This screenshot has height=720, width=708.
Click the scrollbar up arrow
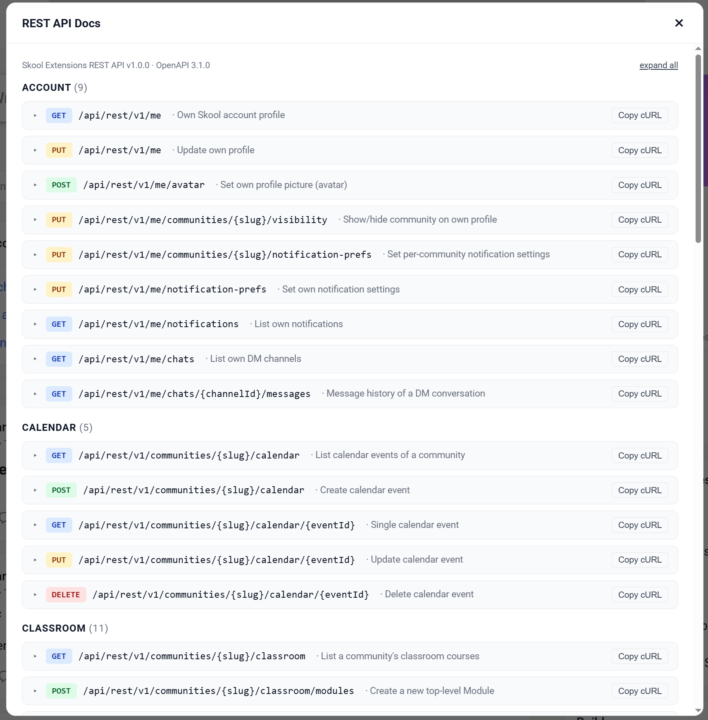tap(698, 49)
